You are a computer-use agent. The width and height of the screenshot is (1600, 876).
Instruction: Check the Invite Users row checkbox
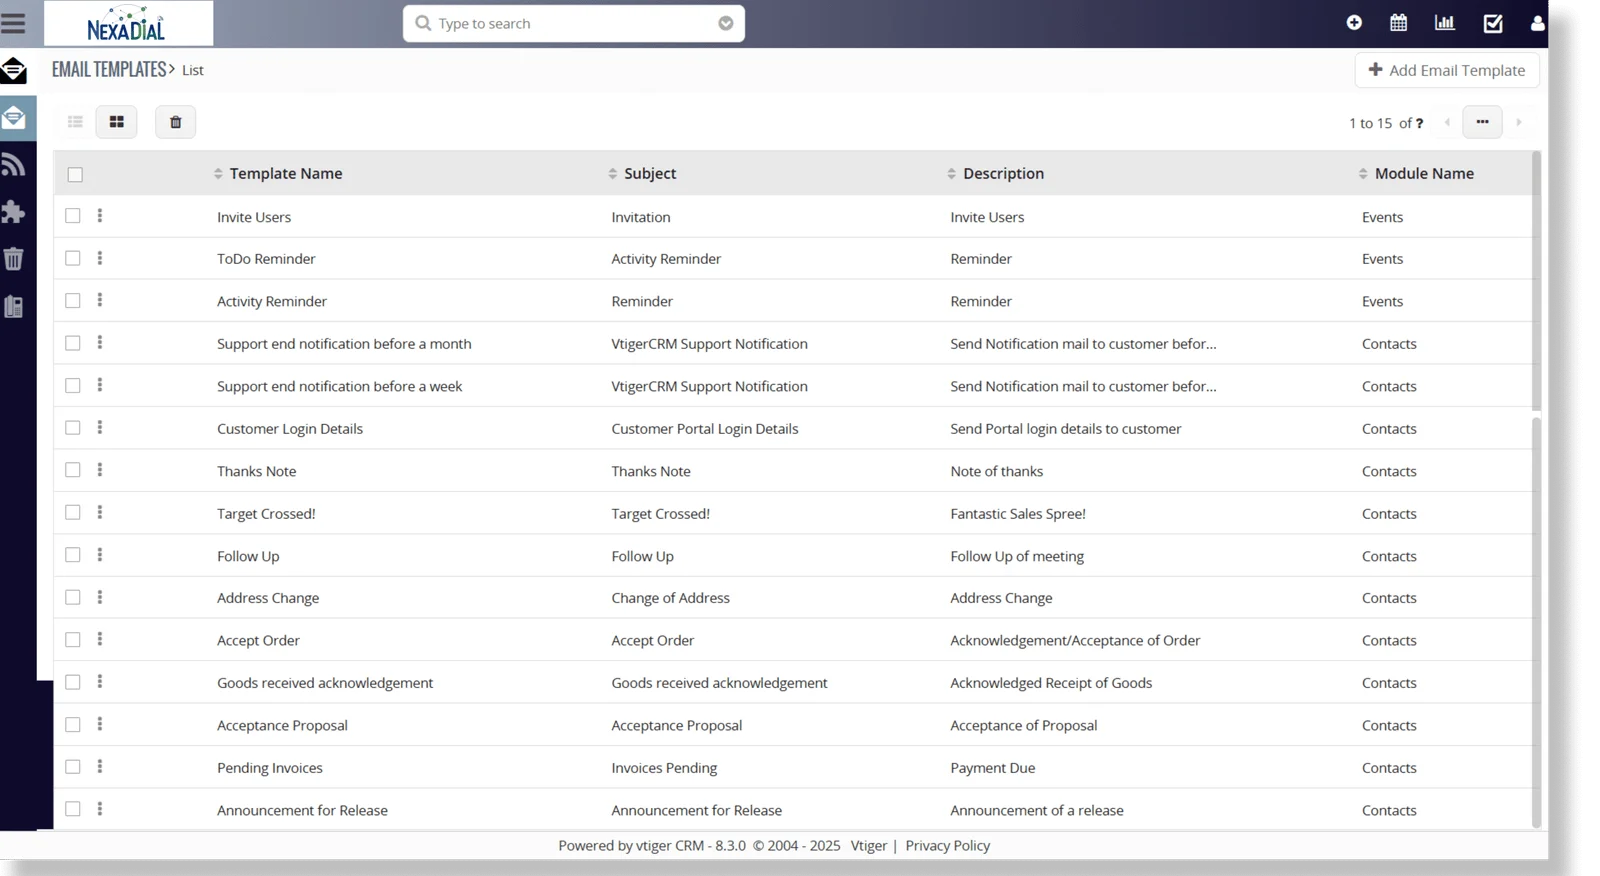coord(73,216)
